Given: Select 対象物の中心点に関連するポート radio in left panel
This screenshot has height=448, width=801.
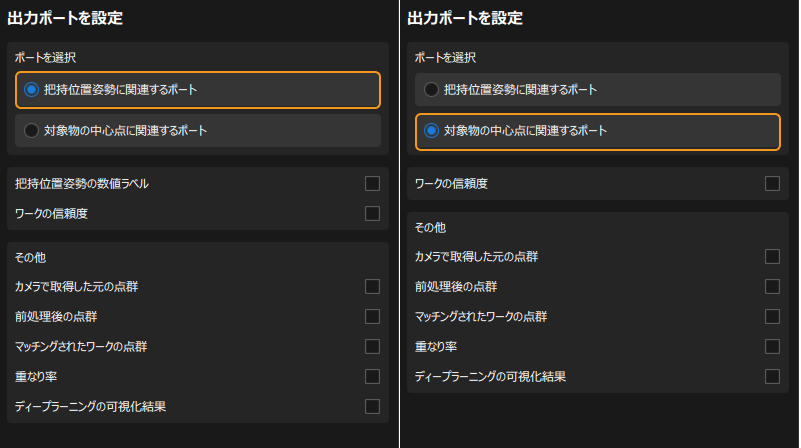Looking at the screenshot, I should click(x=32, y=131).
